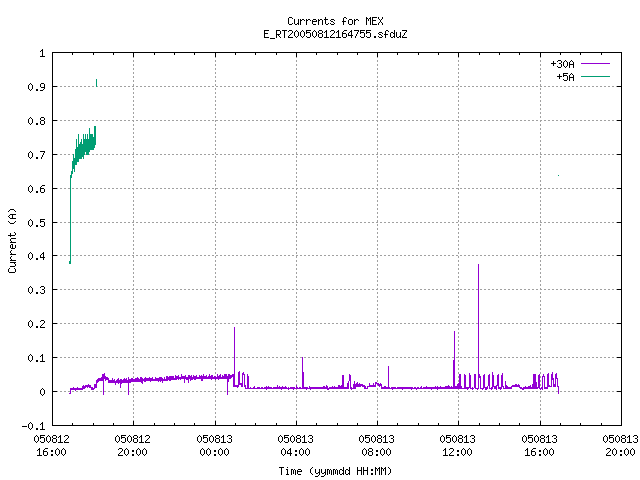Viewport: 640px width, 480px height.
Task: Click the y-axis tick value 0.4
Action: tap(36, 256)
